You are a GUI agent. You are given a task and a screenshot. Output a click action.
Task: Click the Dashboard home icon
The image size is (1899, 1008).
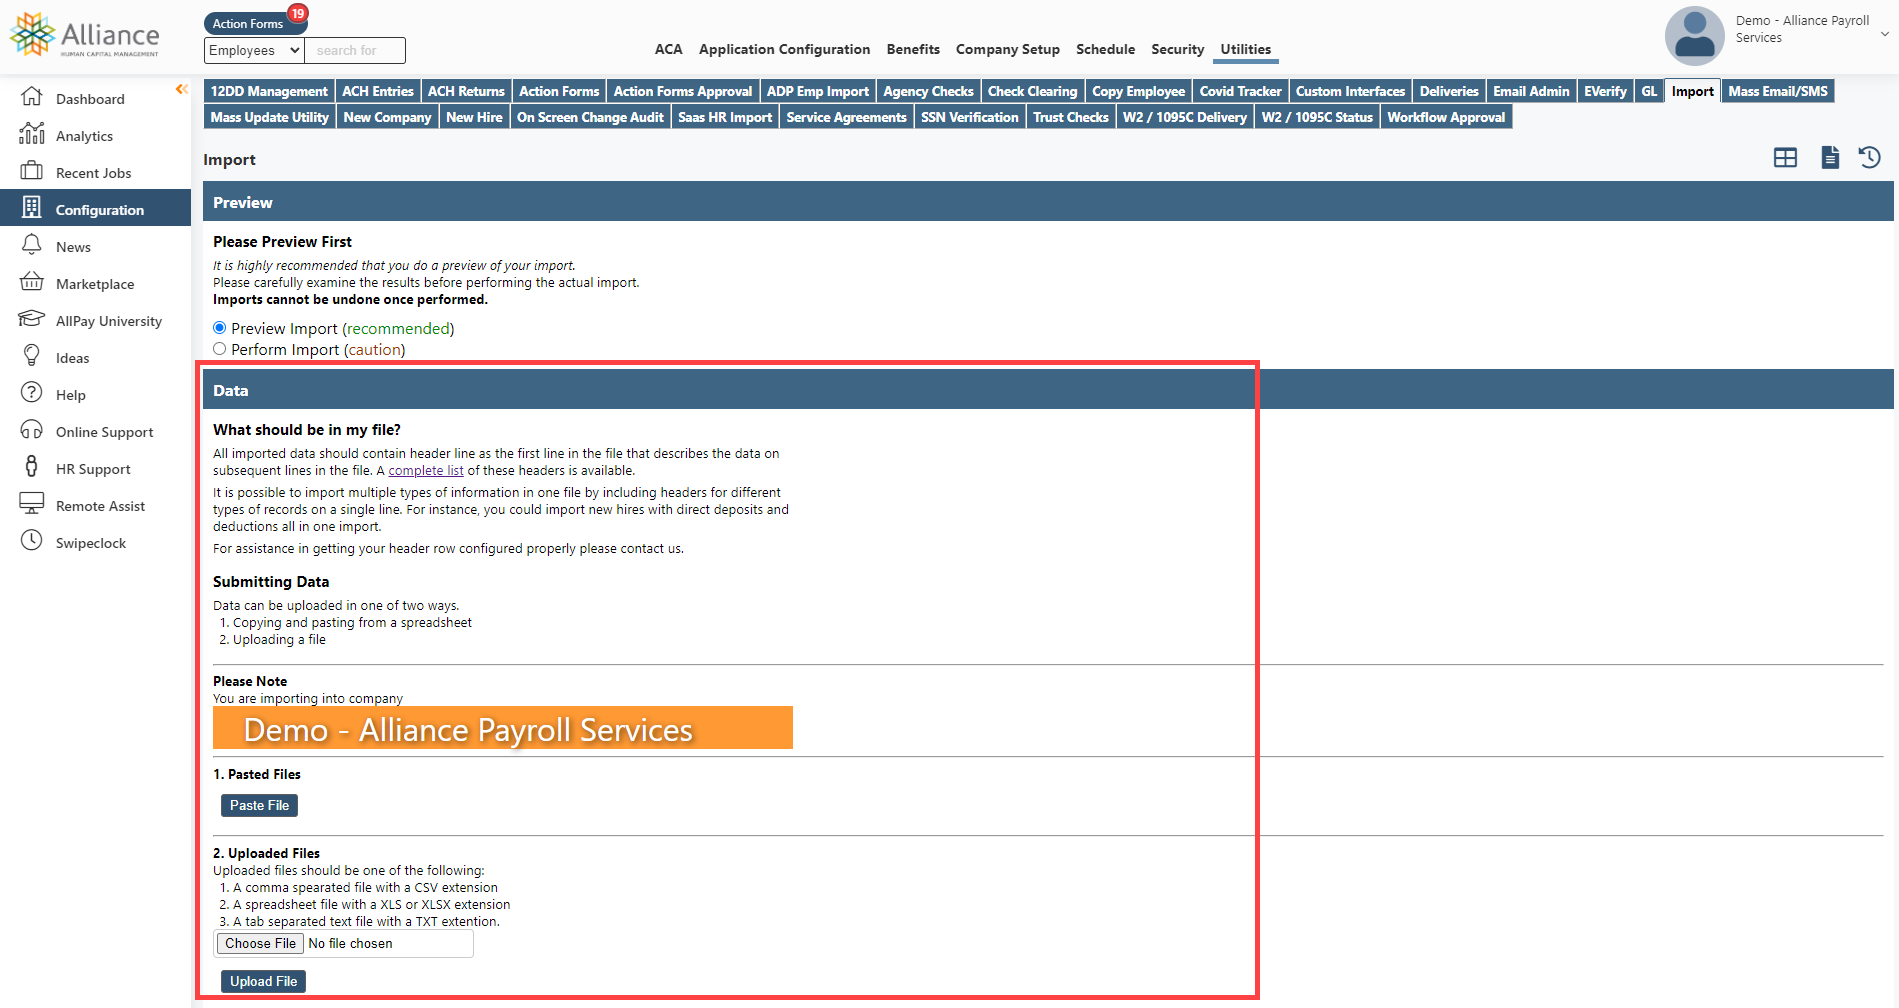(32, 97)
